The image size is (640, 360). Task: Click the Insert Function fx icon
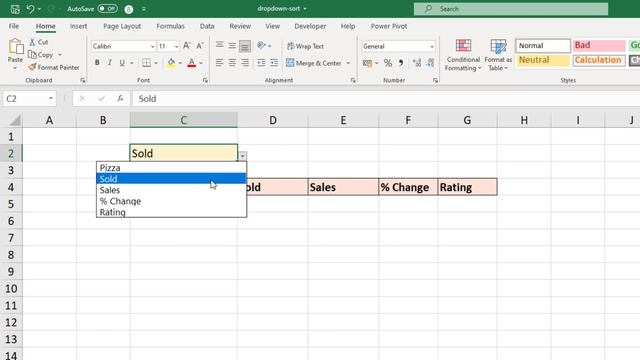(x=120, y=98)
